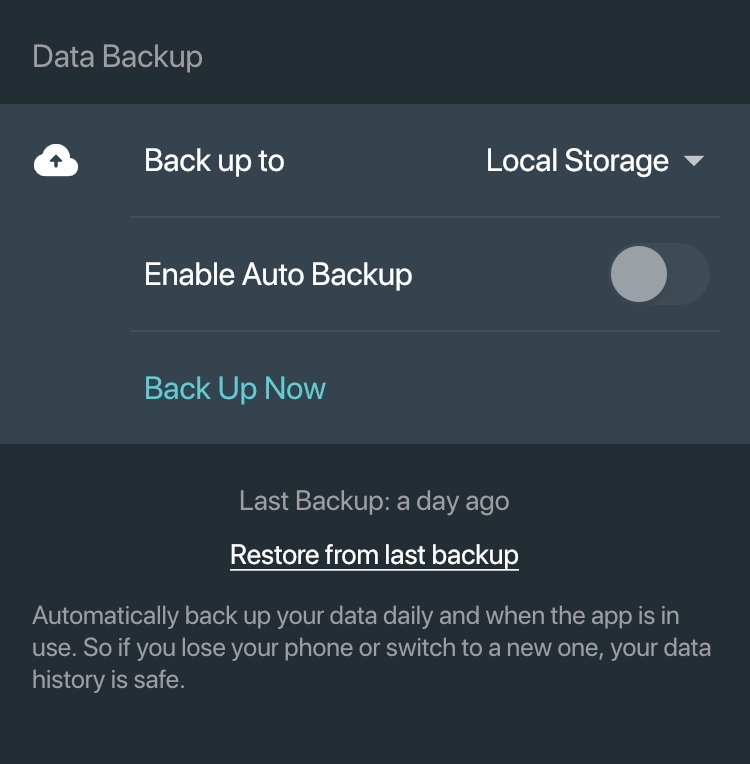This screenshot has height=764, width=750.
Task: Start a backup with Back Up Now
Action: pyautogui.click(x=235, y=388)
